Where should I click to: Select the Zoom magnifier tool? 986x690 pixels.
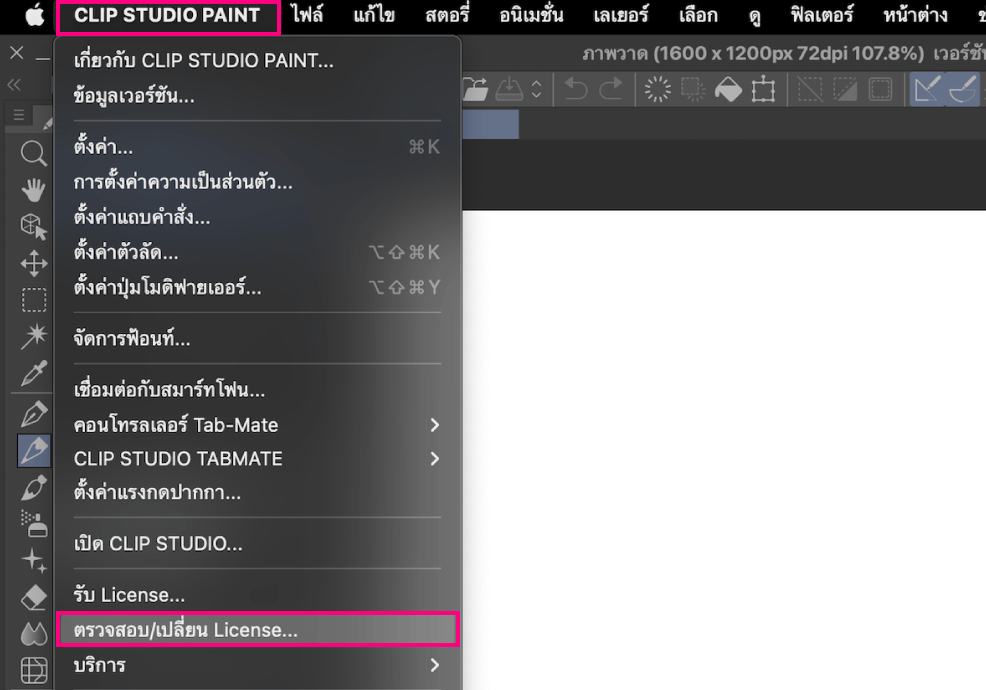(x=34, y=153)
